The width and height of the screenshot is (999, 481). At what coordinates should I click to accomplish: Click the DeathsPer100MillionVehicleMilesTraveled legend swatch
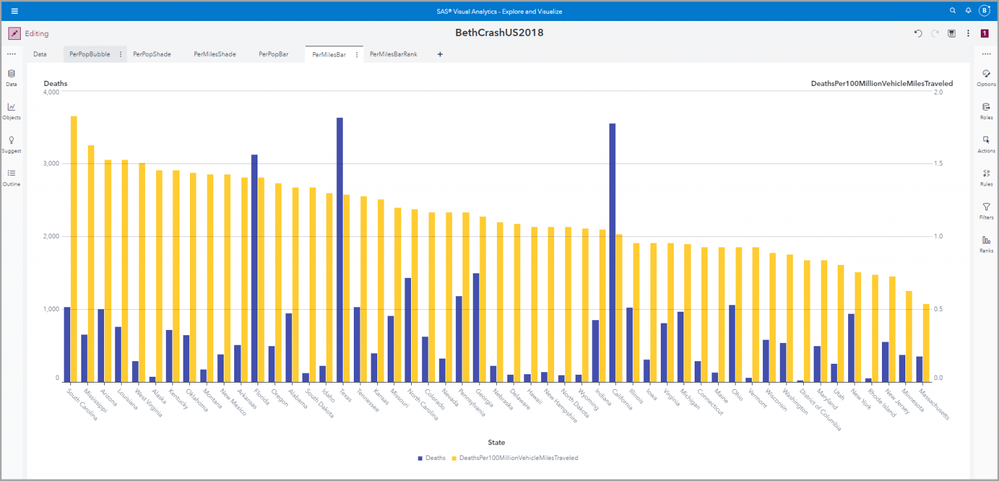454,458
